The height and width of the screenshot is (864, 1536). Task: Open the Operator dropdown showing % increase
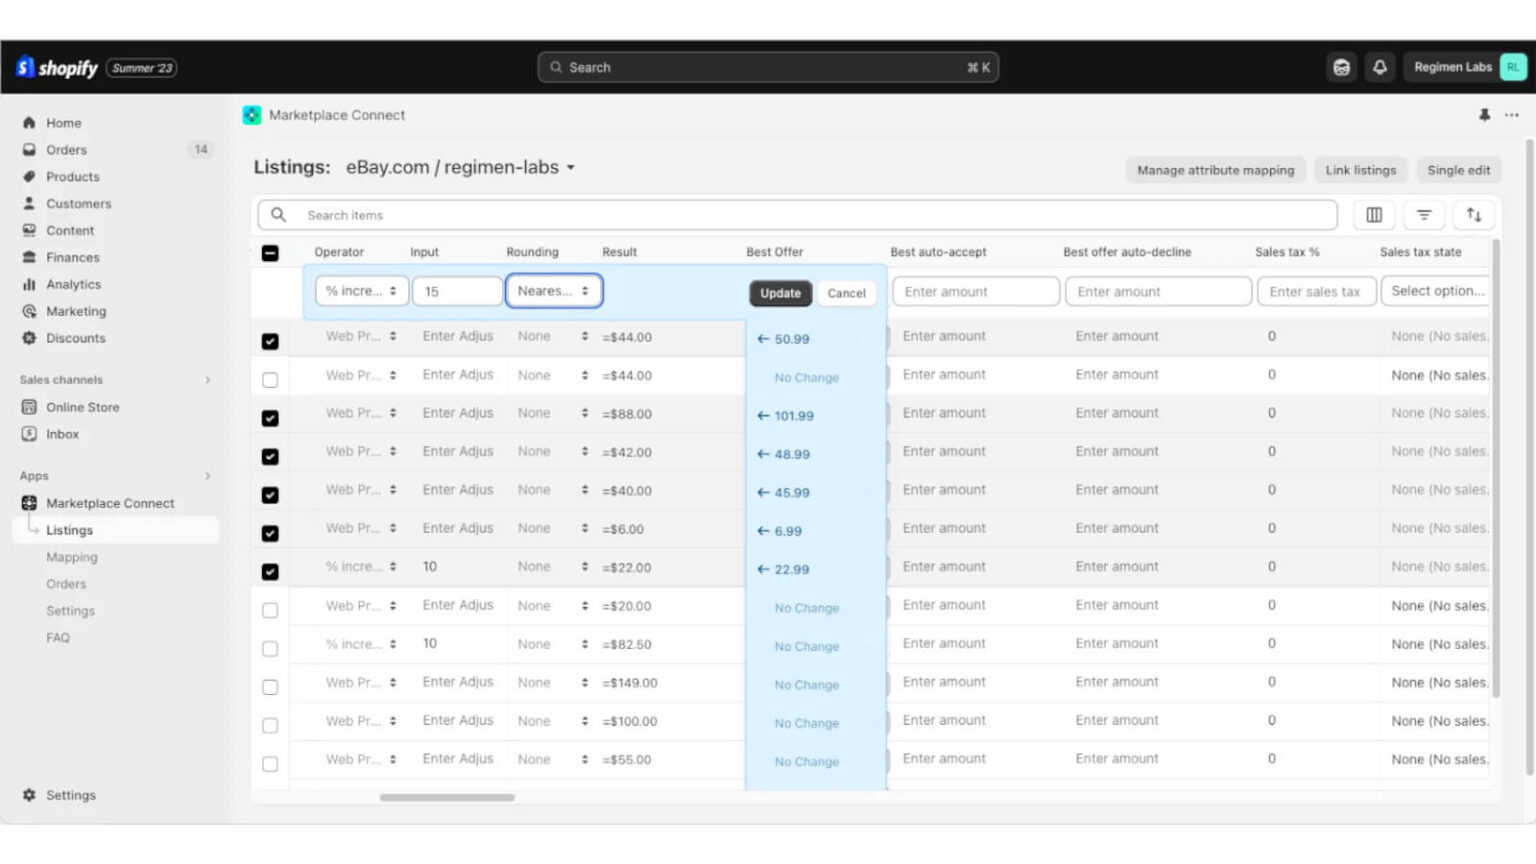coord(361,290)
